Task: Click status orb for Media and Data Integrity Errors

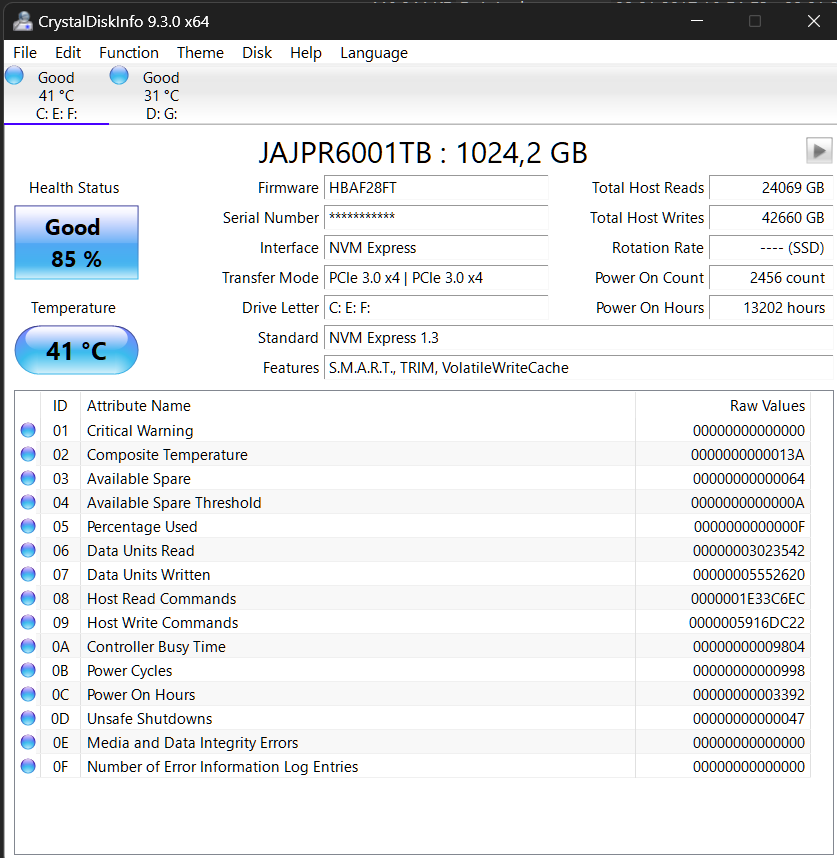Action: (28, 743)
